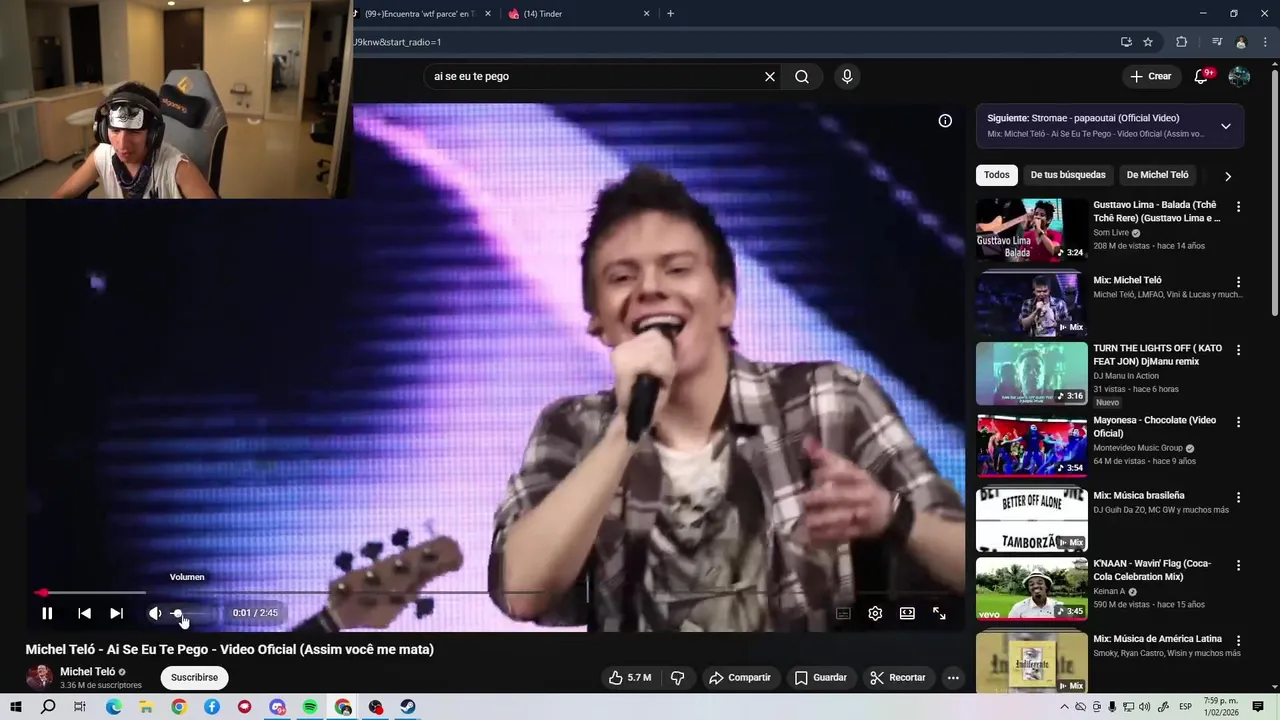
Task: Open File Explorer from taskbar
Action: tap(146, 707)
